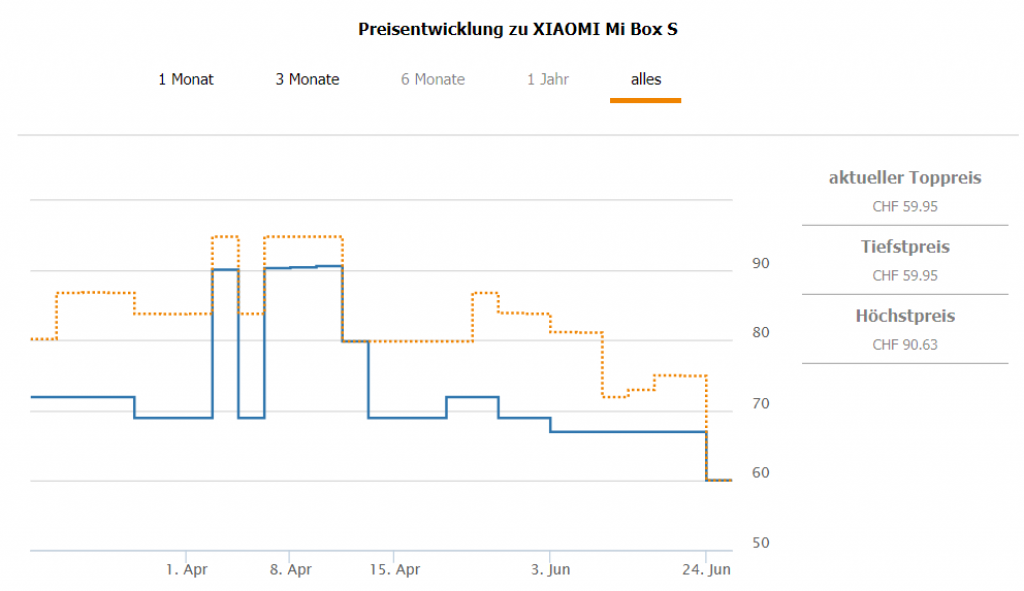Click the 8. Apr date axis label

(290, 570)
